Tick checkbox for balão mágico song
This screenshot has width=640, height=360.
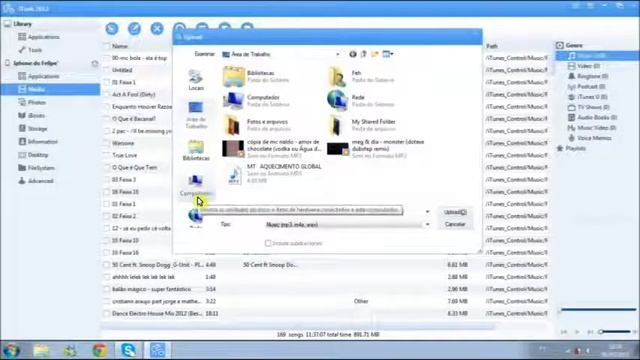[x=107, y=289]
